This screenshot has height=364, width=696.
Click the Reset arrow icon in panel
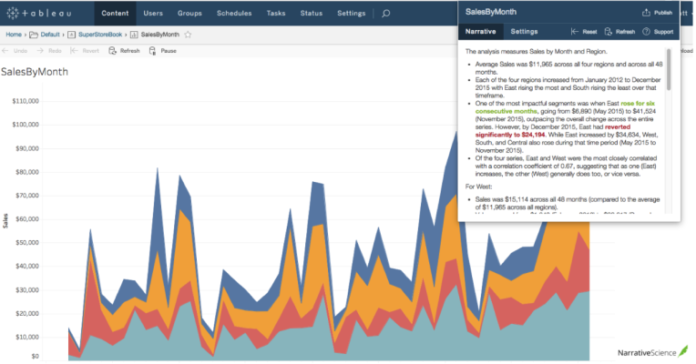pos(574,32)
